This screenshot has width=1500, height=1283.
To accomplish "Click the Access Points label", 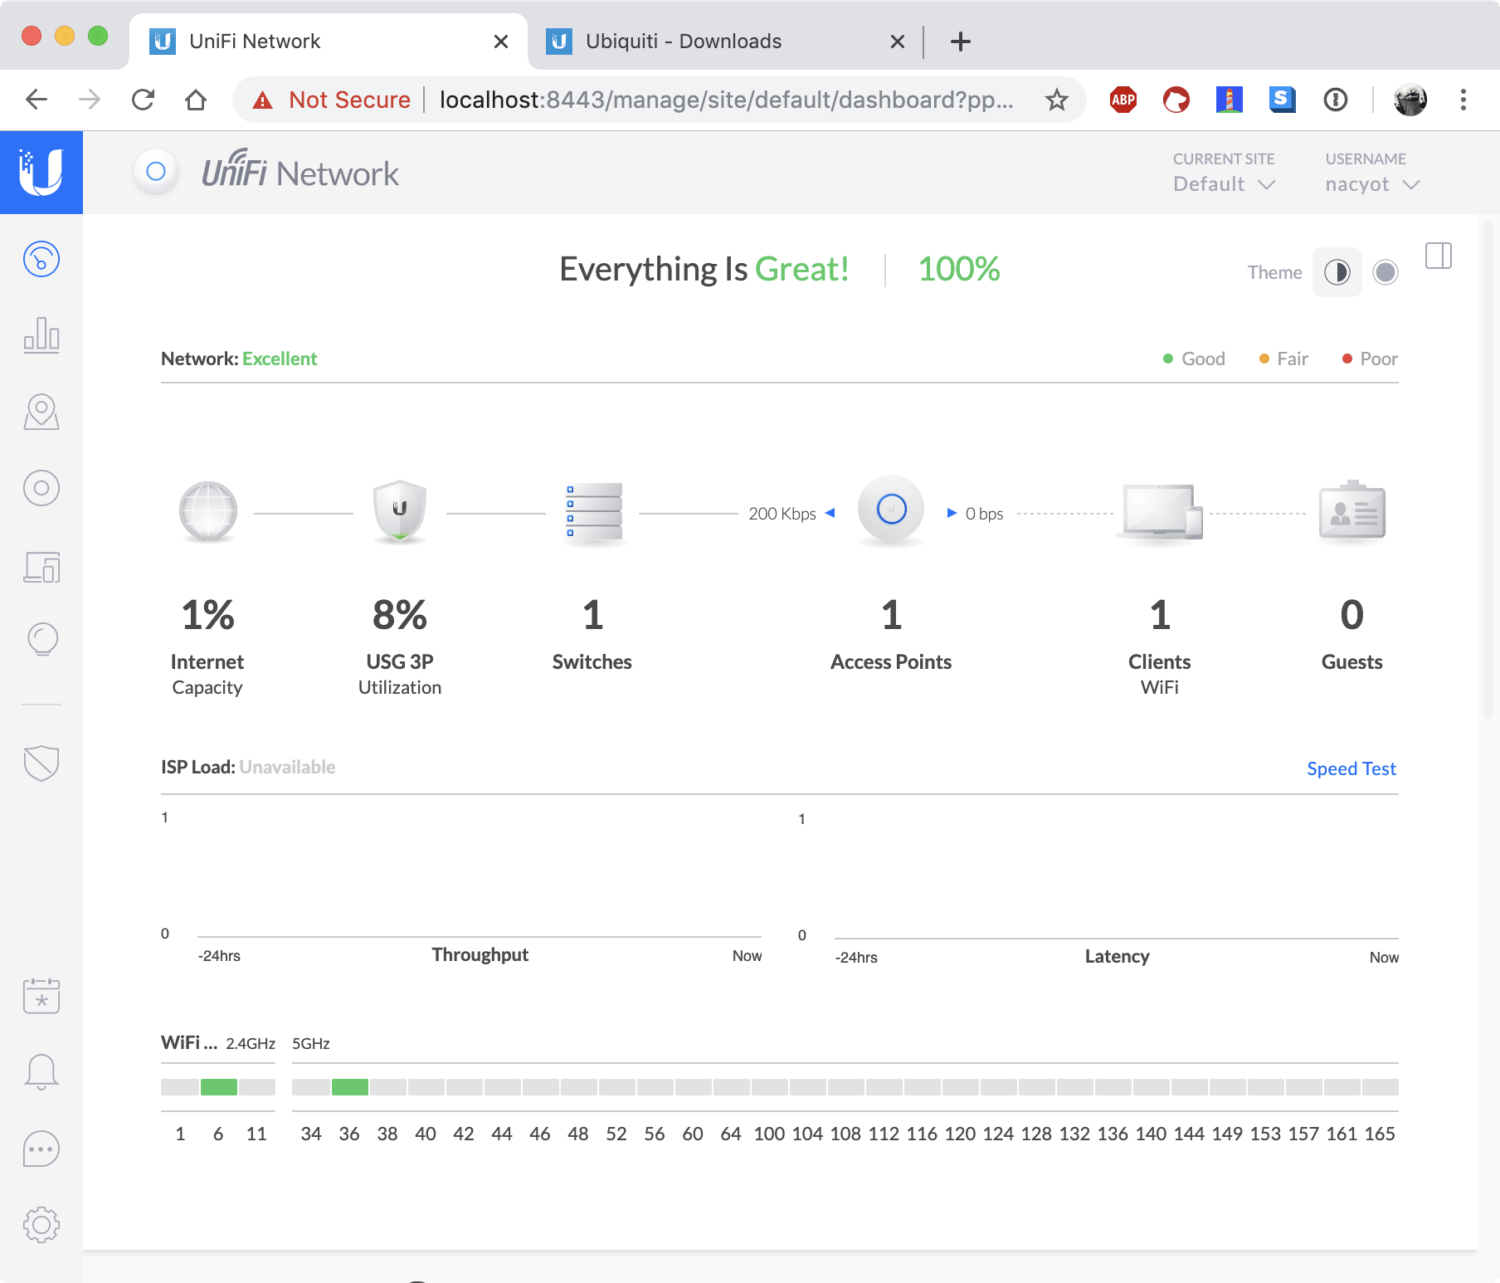I will 891,662.
